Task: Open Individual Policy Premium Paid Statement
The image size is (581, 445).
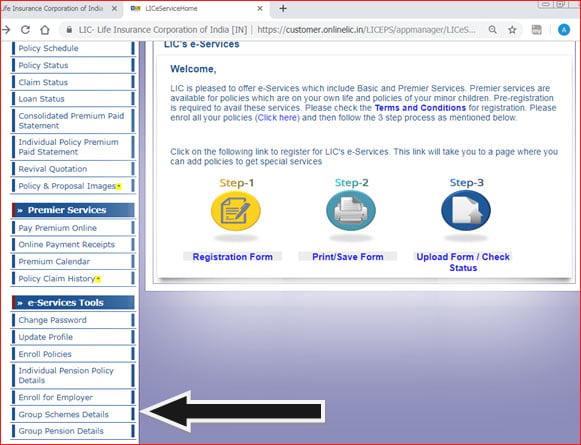Action: [73, 147]
